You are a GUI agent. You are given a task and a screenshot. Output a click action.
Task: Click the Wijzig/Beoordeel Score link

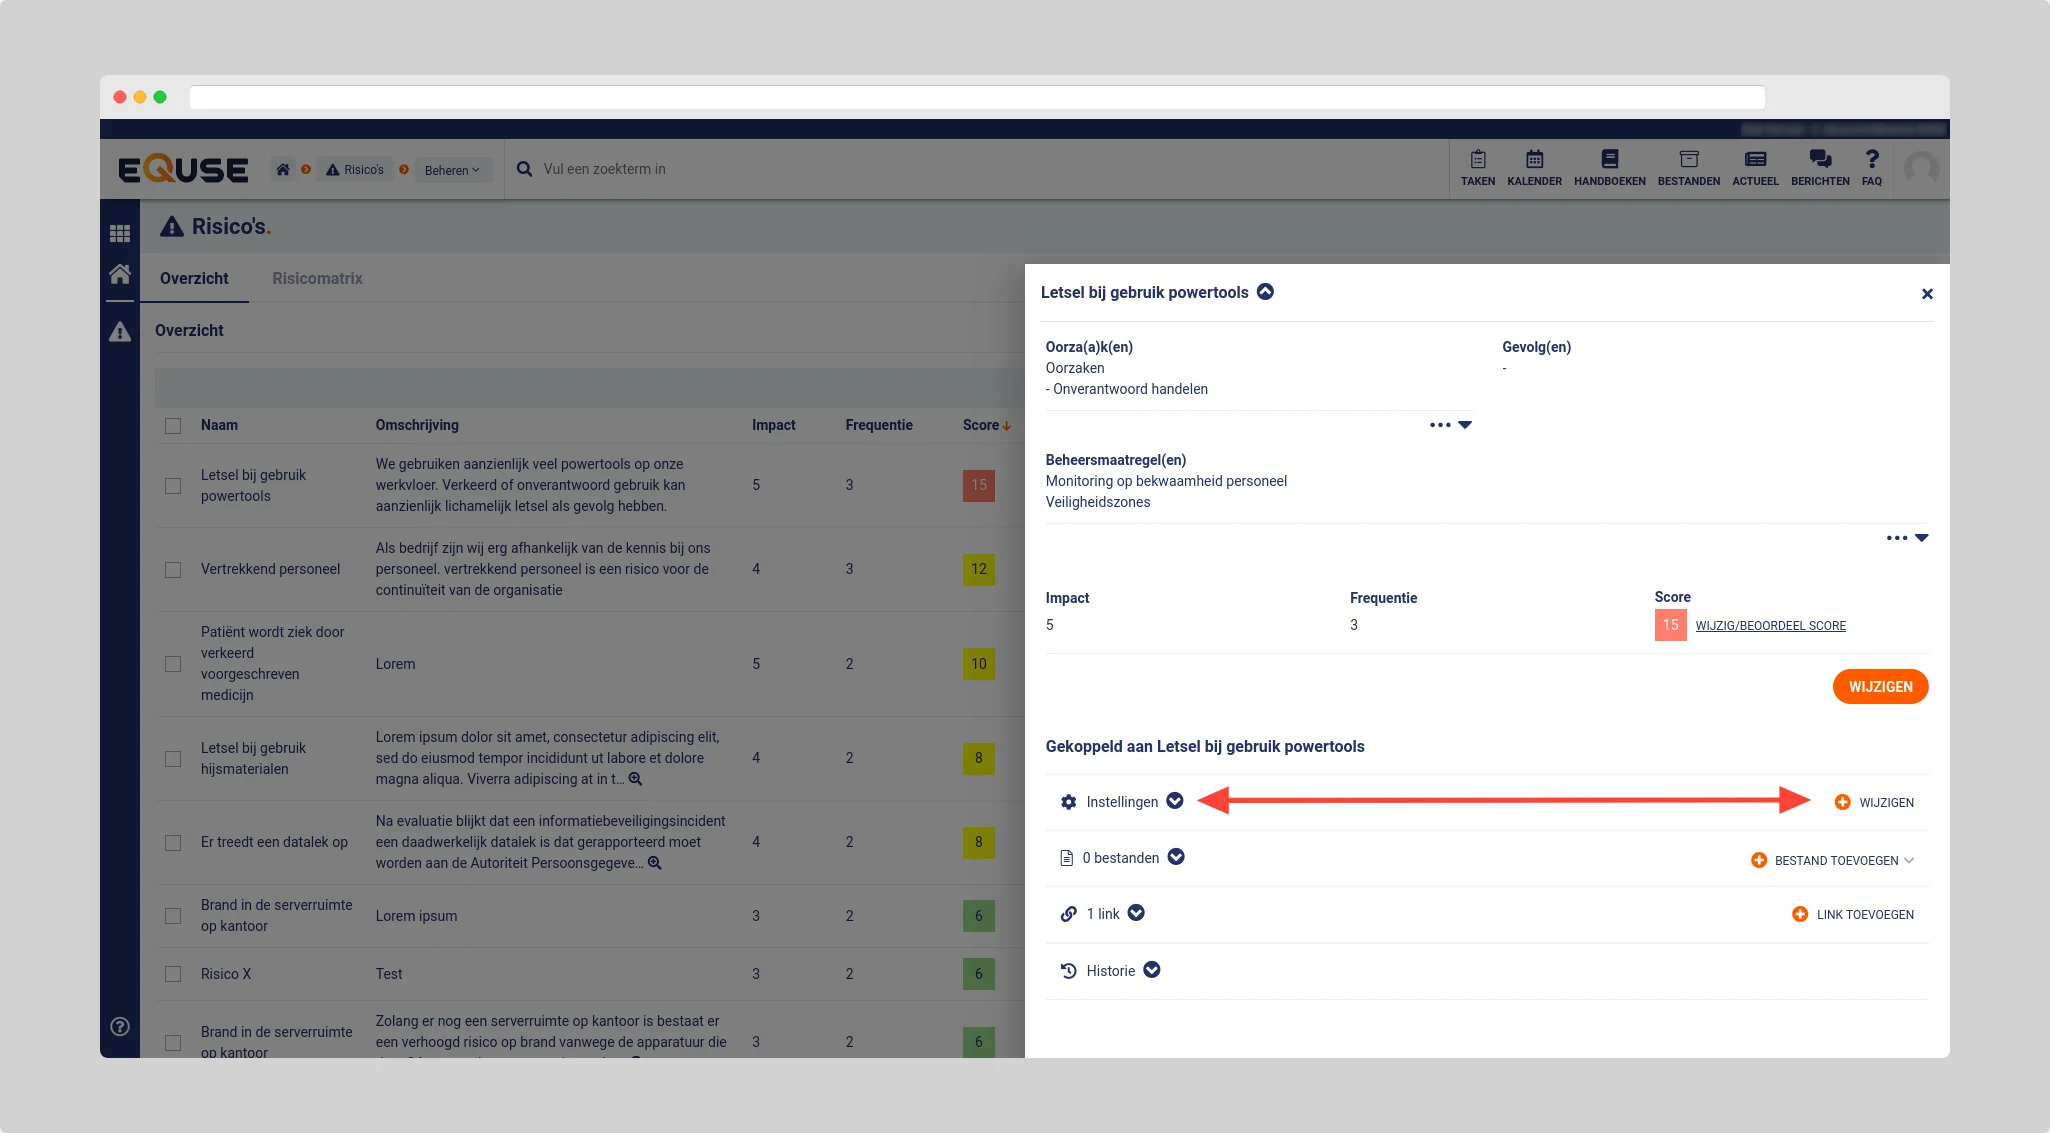click(x=1770, y=626)
